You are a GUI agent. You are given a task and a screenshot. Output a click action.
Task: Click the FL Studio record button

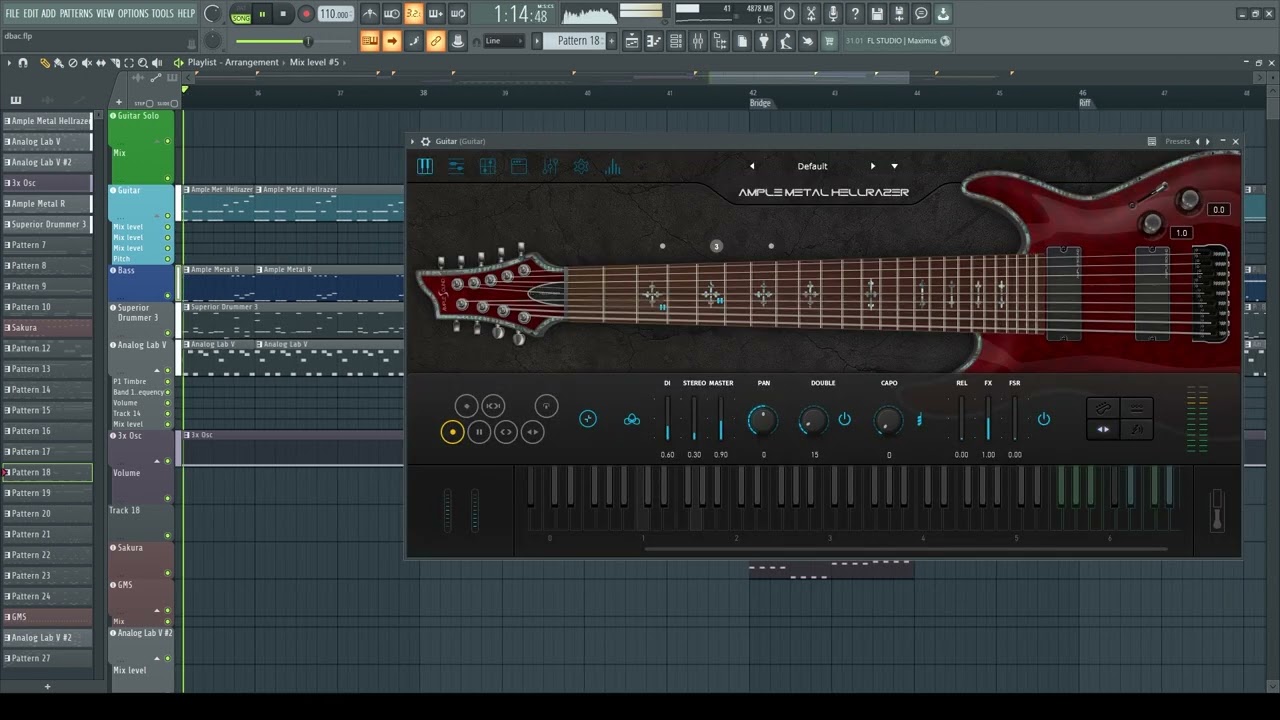(306, 14)
